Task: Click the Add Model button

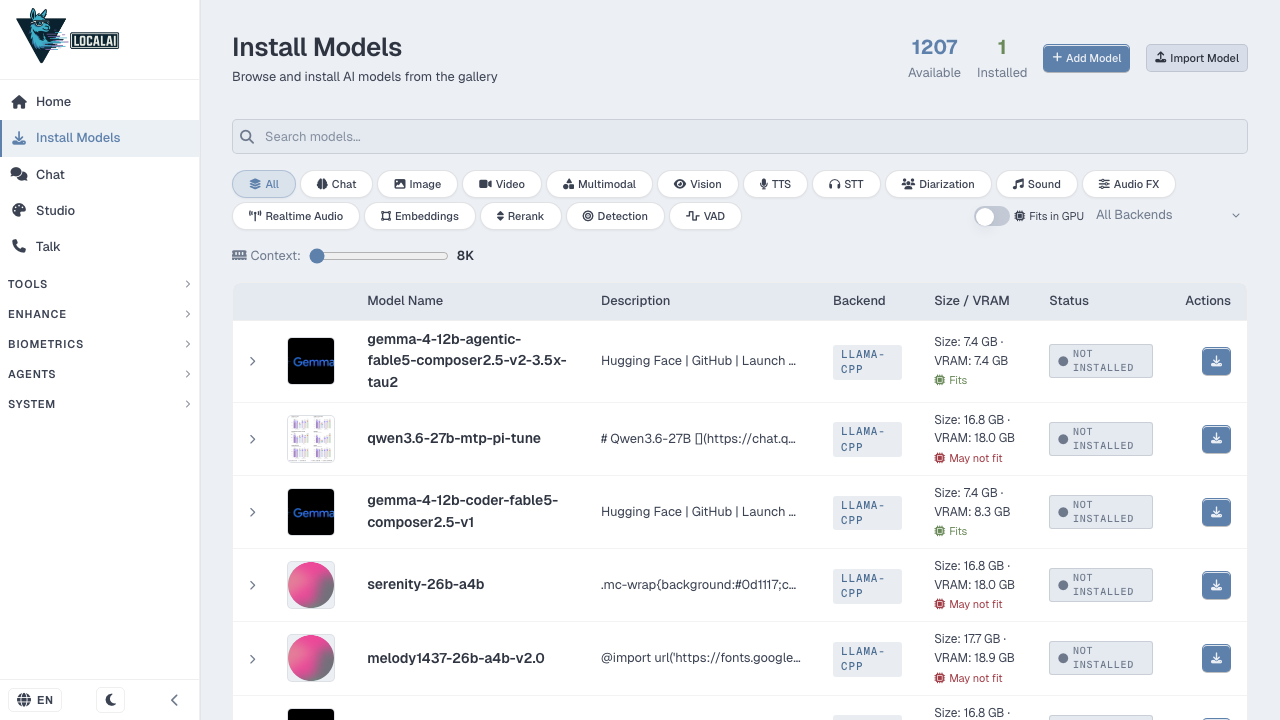Action: (x=1086, y=58)
